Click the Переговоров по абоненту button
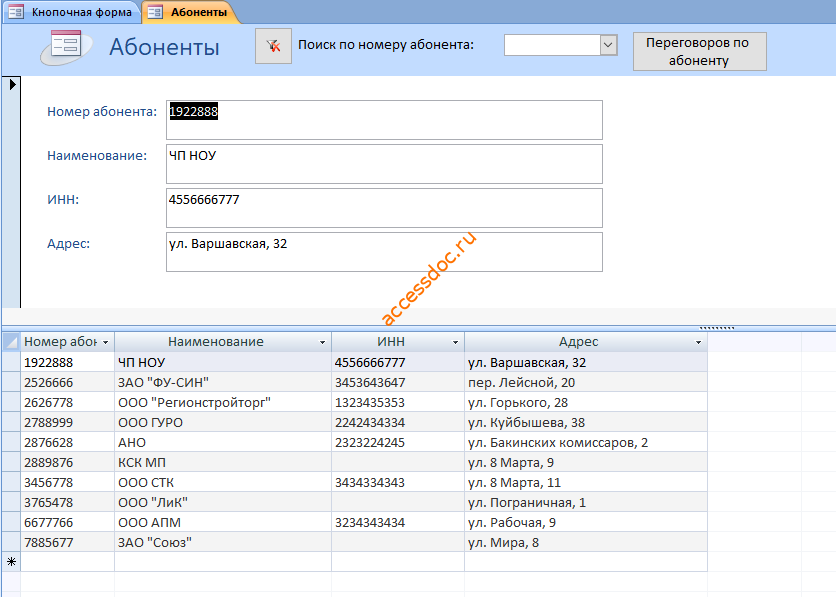Screen dimensions: 836x597 coord(700,52)
